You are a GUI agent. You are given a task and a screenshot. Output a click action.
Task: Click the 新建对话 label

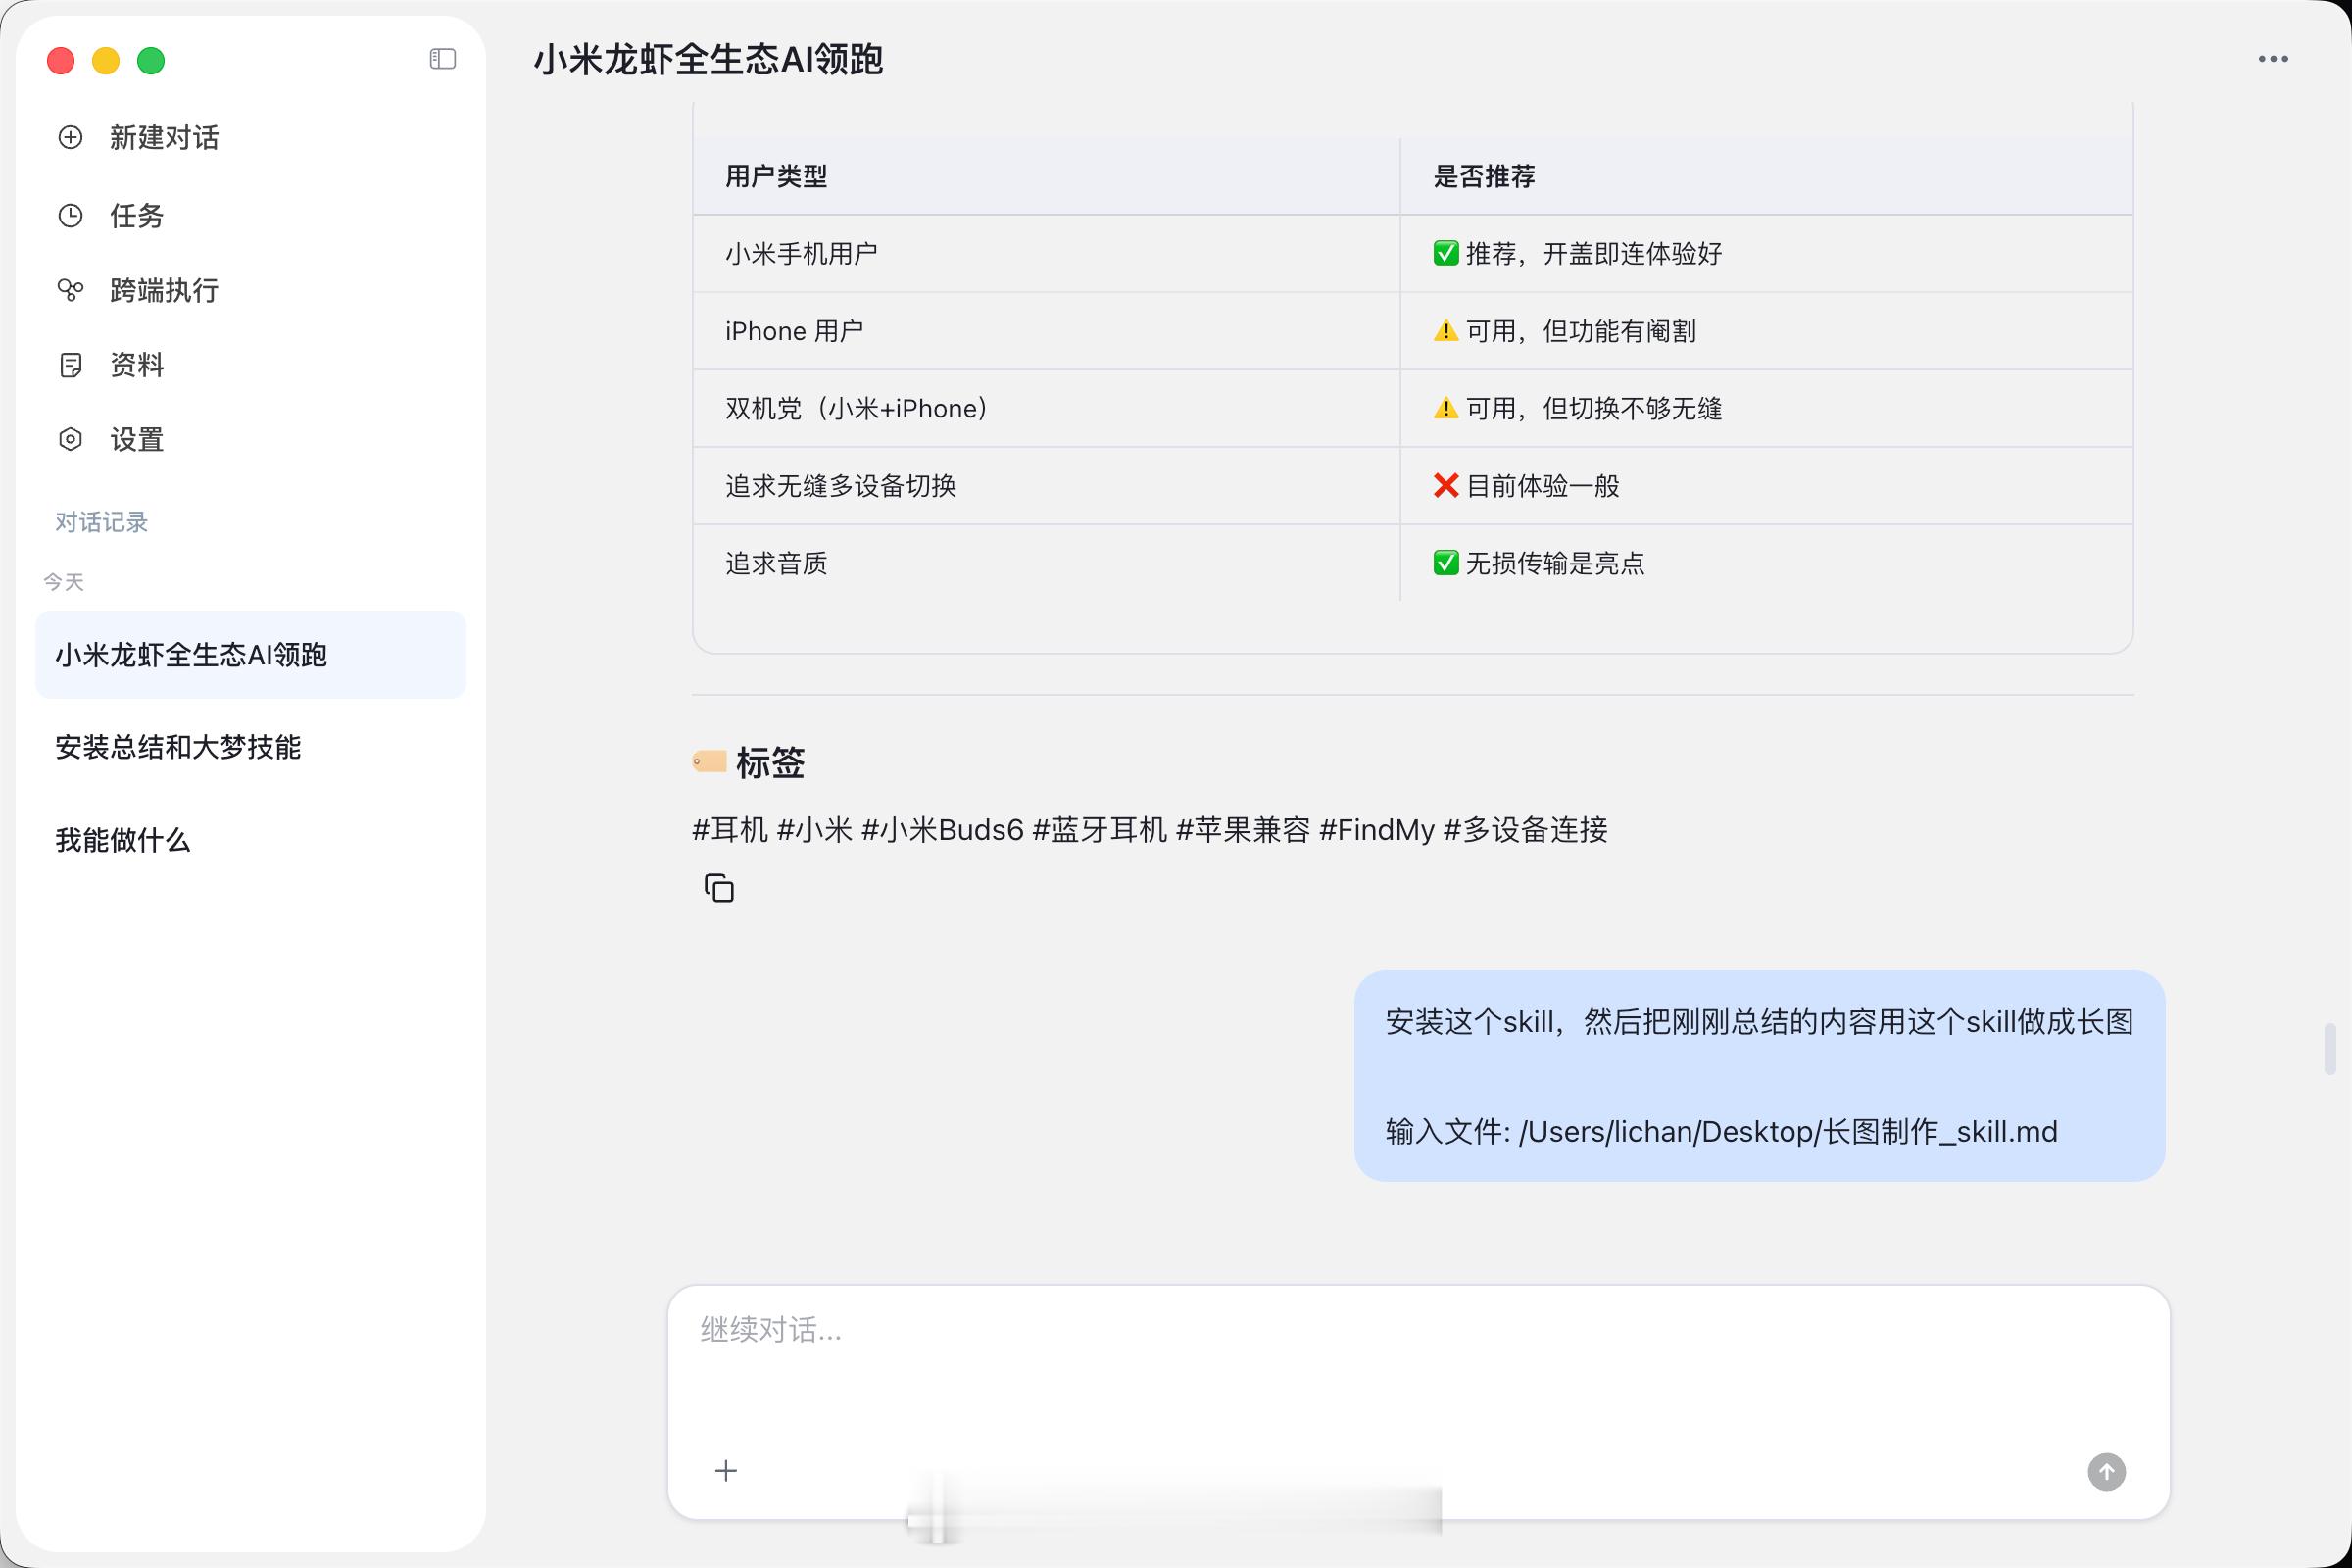pos(164,137)
